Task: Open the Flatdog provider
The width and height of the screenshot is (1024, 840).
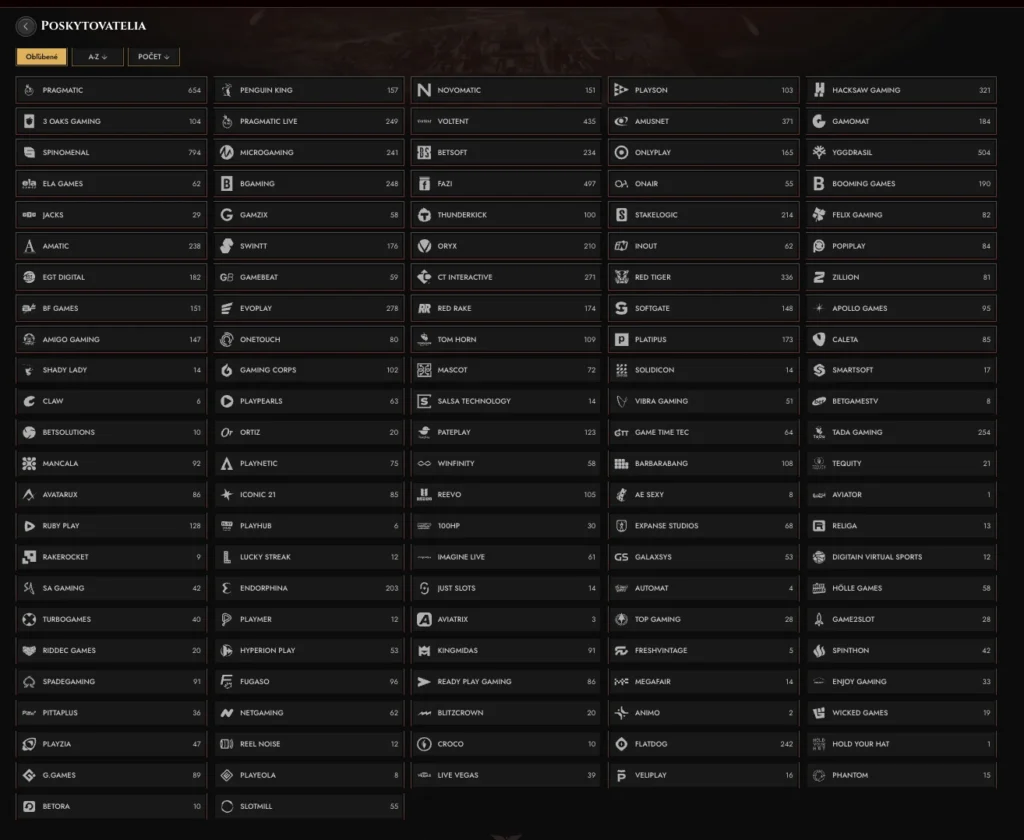Action: (704, 744)
